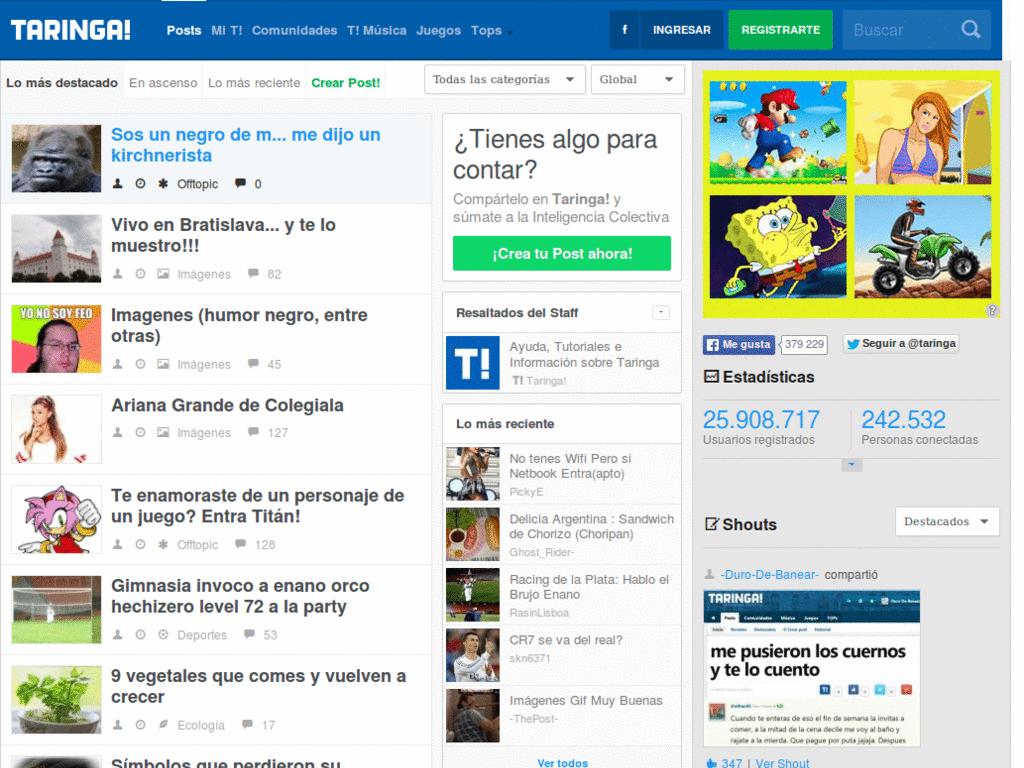Click the INGRESAR button

(x=682, y=30)
